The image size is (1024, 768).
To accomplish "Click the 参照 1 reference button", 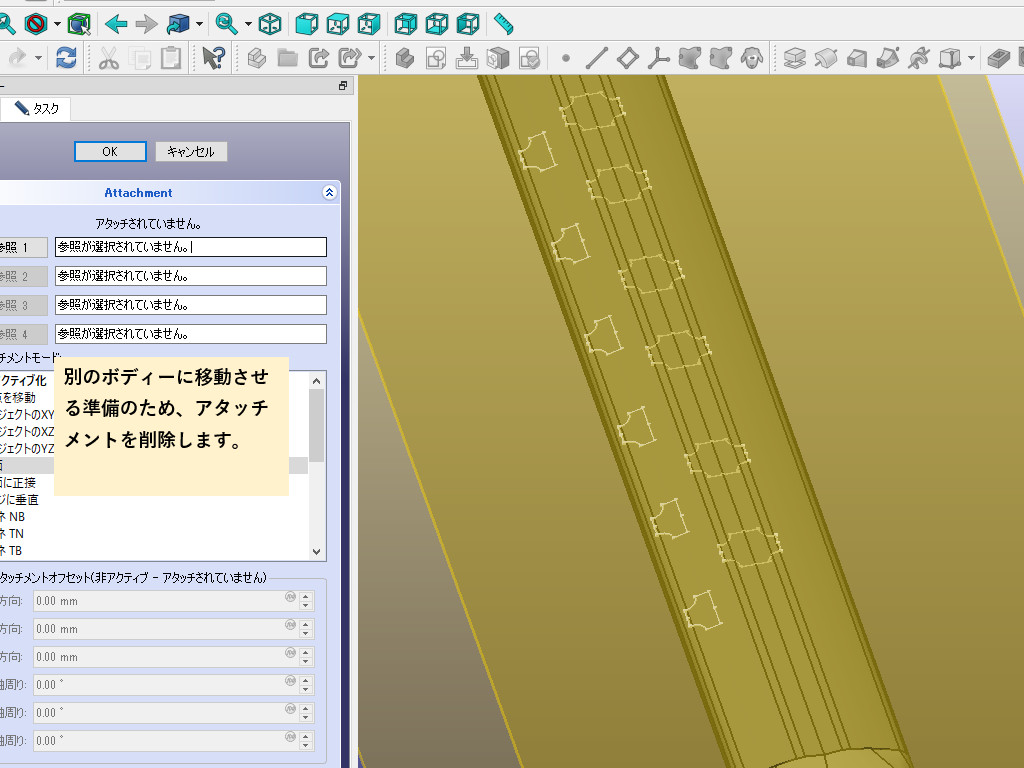I will point(22,247).
